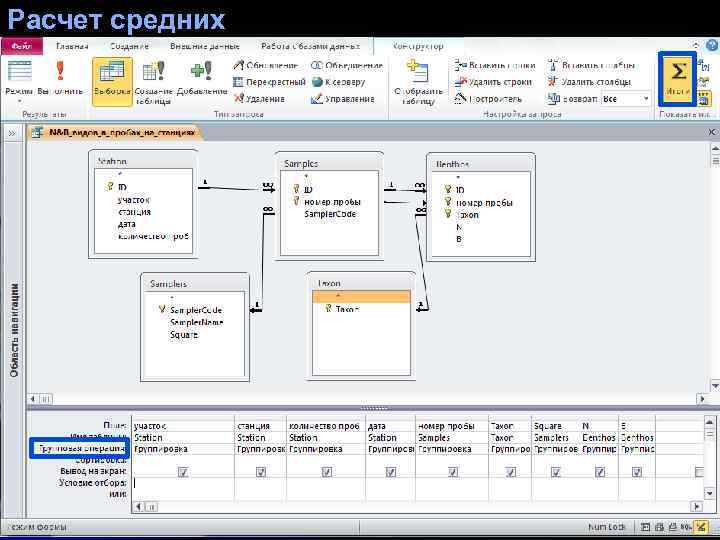Toggle display checkbox for B column
The width and height of the screenshot is (720, 540).
[636, 472]
